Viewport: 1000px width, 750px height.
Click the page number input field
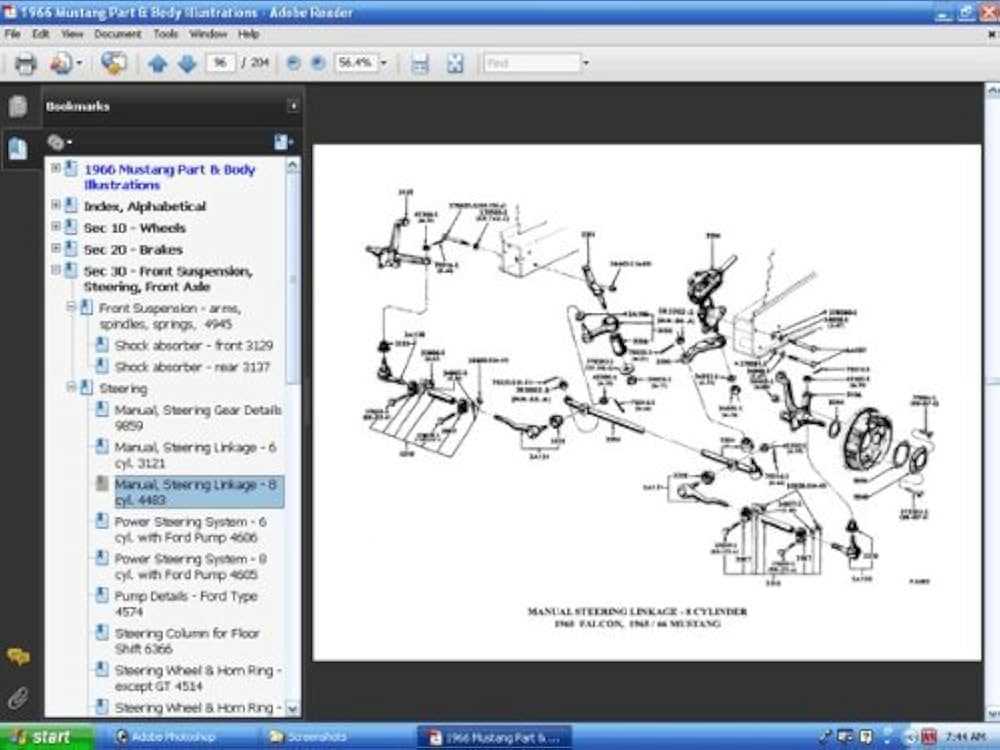(220, 62)
